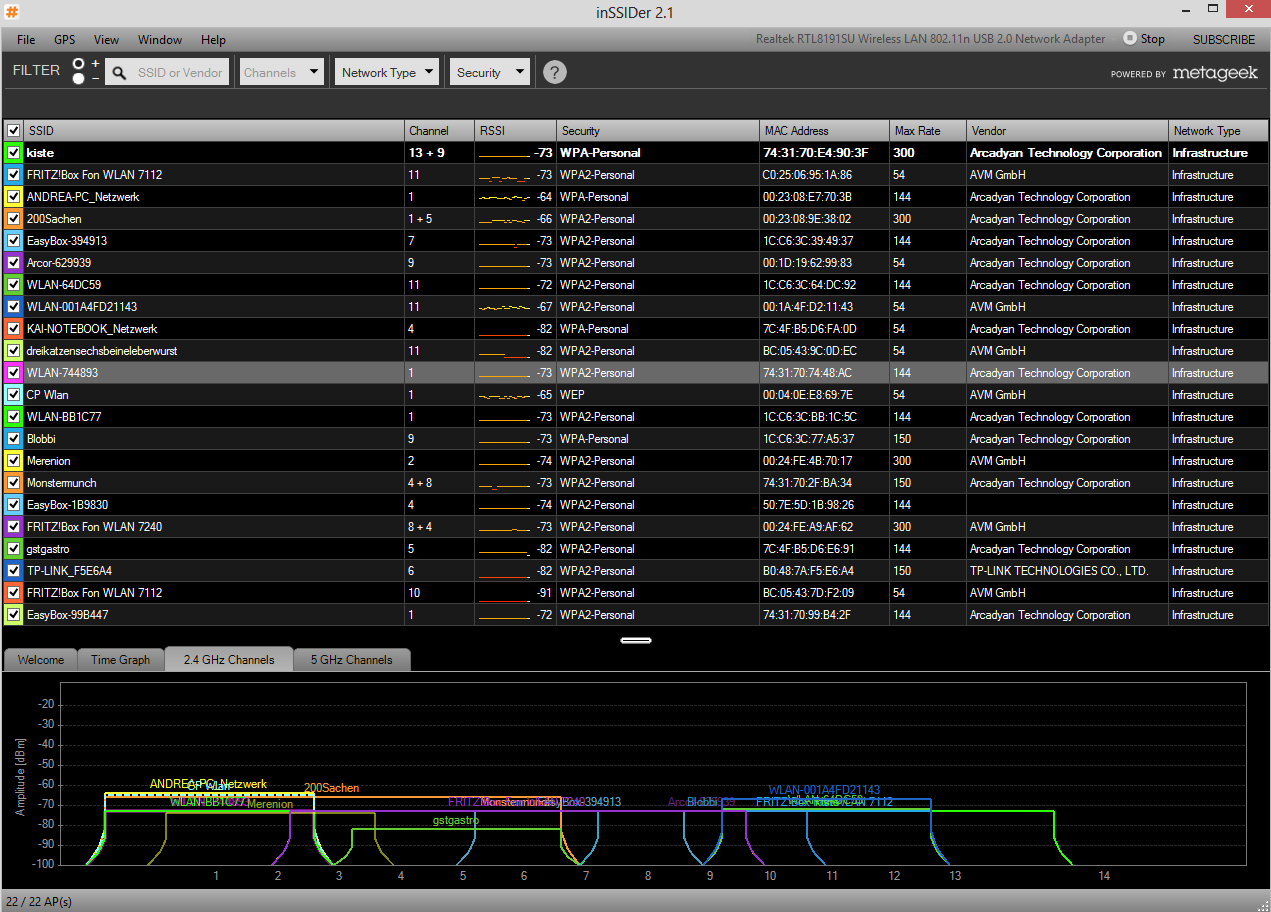Uncheck the 200Sachen network checkbox
Screen dimensions: 1271x912
pyautogui.click(x=14, y=219)
